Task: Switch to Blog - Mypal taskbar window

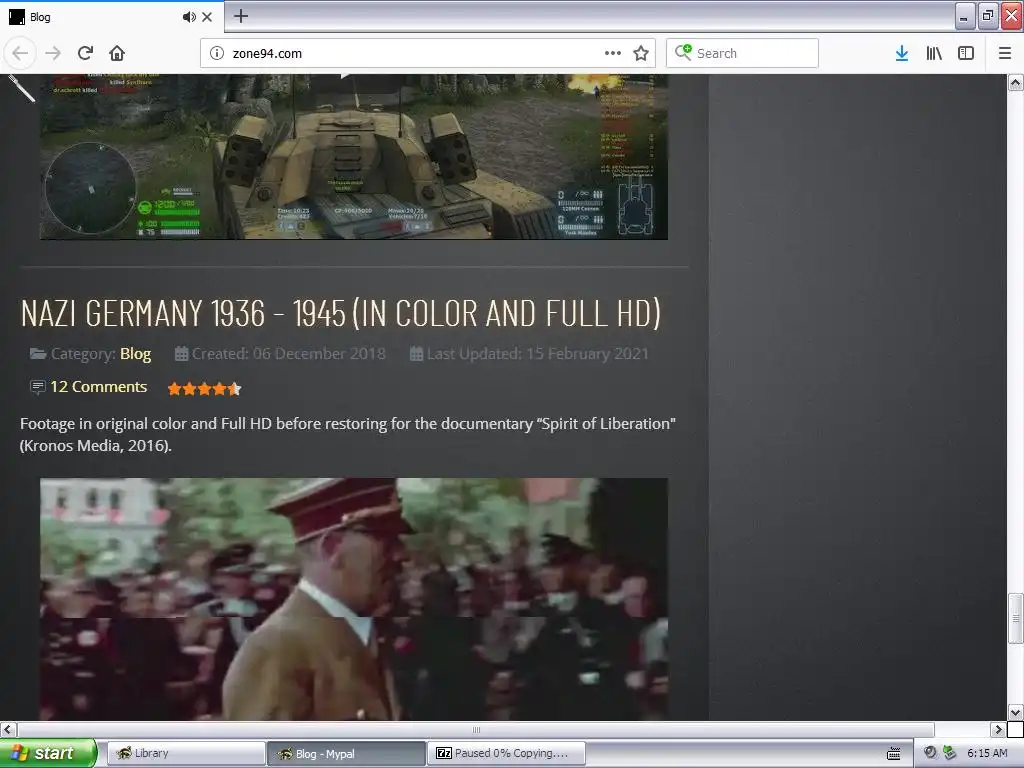Action: click(x=346, y=753)
